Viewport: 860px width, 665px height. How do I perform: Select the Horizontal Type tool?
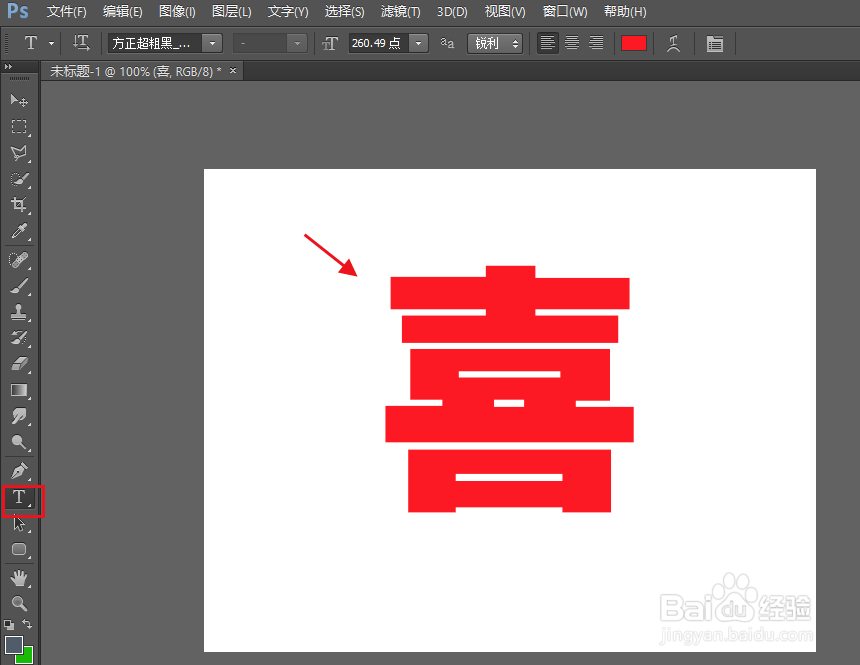[19, 497]
